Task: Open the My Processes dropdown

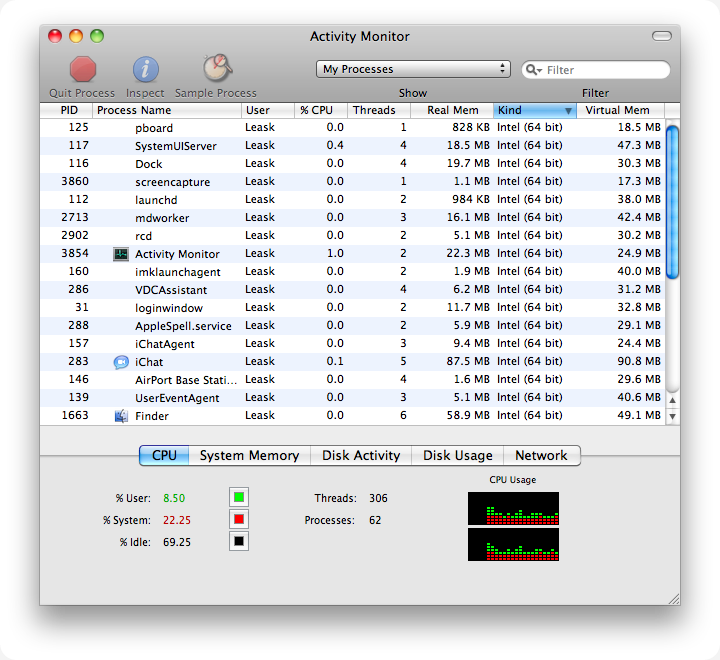Action: point(413,69)
